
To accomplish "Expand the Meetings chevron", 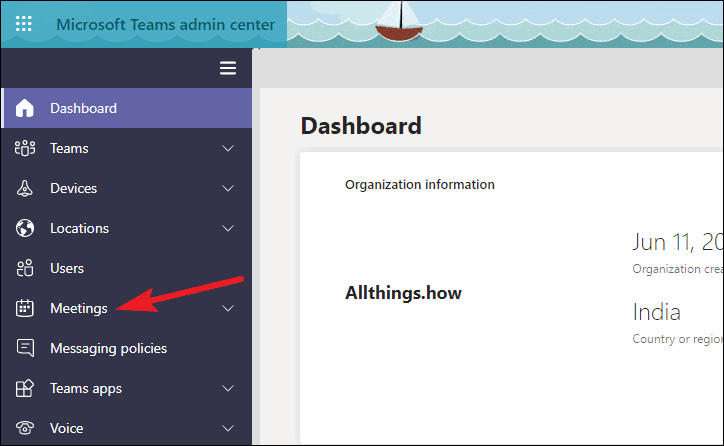I will pos(228,308).
